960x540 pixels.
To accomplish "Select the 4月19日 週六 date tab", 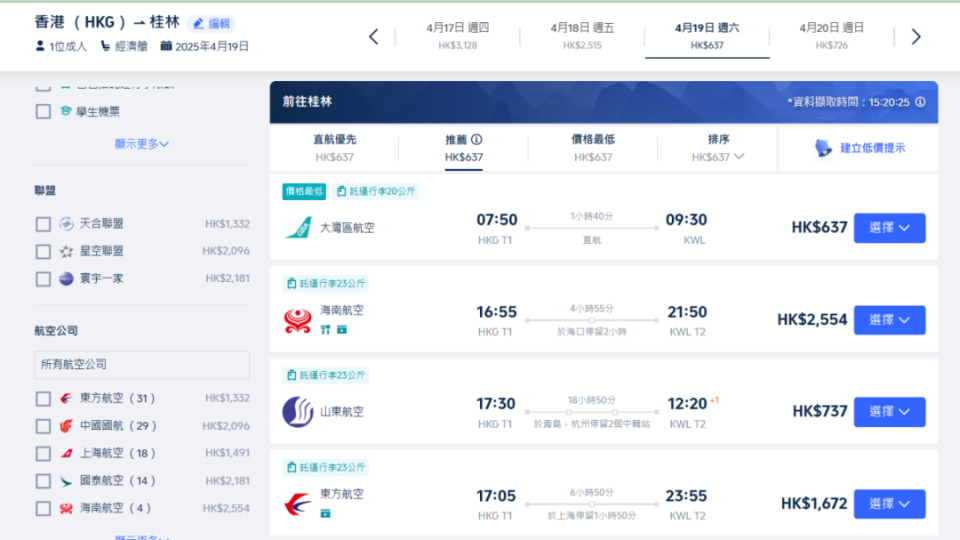I will tap(707, 36).
